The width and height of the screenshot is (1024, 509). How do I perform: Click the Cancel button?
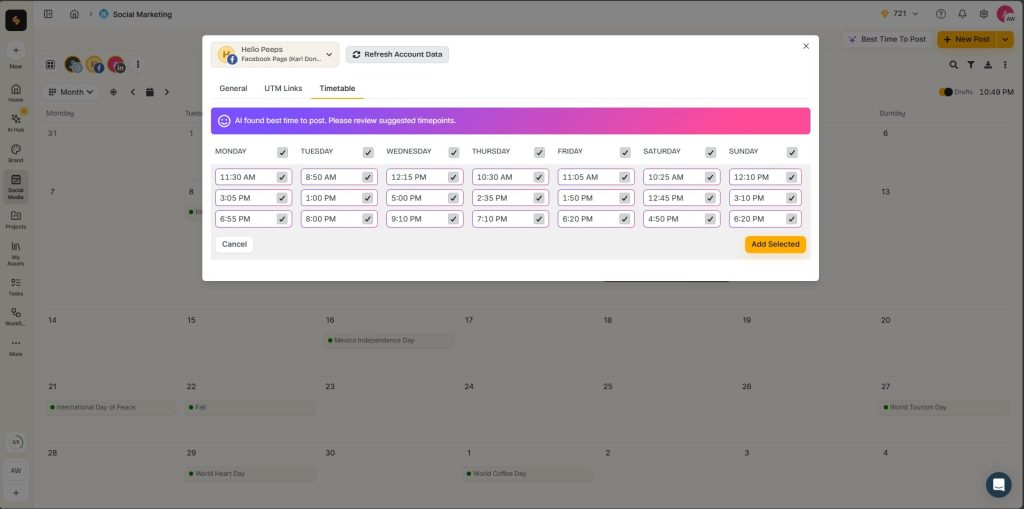[234, 244]
